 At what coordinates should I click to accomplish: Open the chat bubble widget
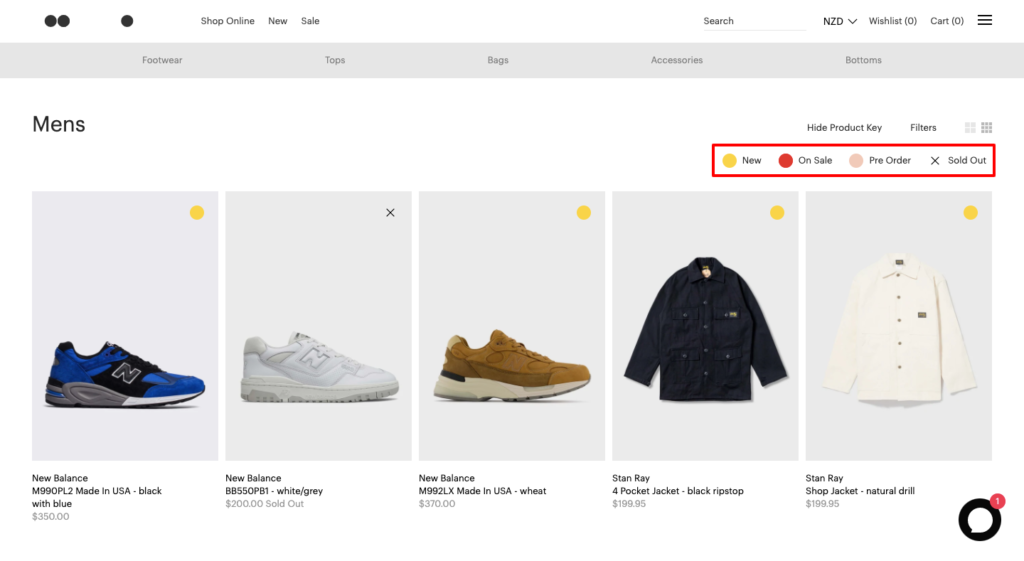point(980,519)
